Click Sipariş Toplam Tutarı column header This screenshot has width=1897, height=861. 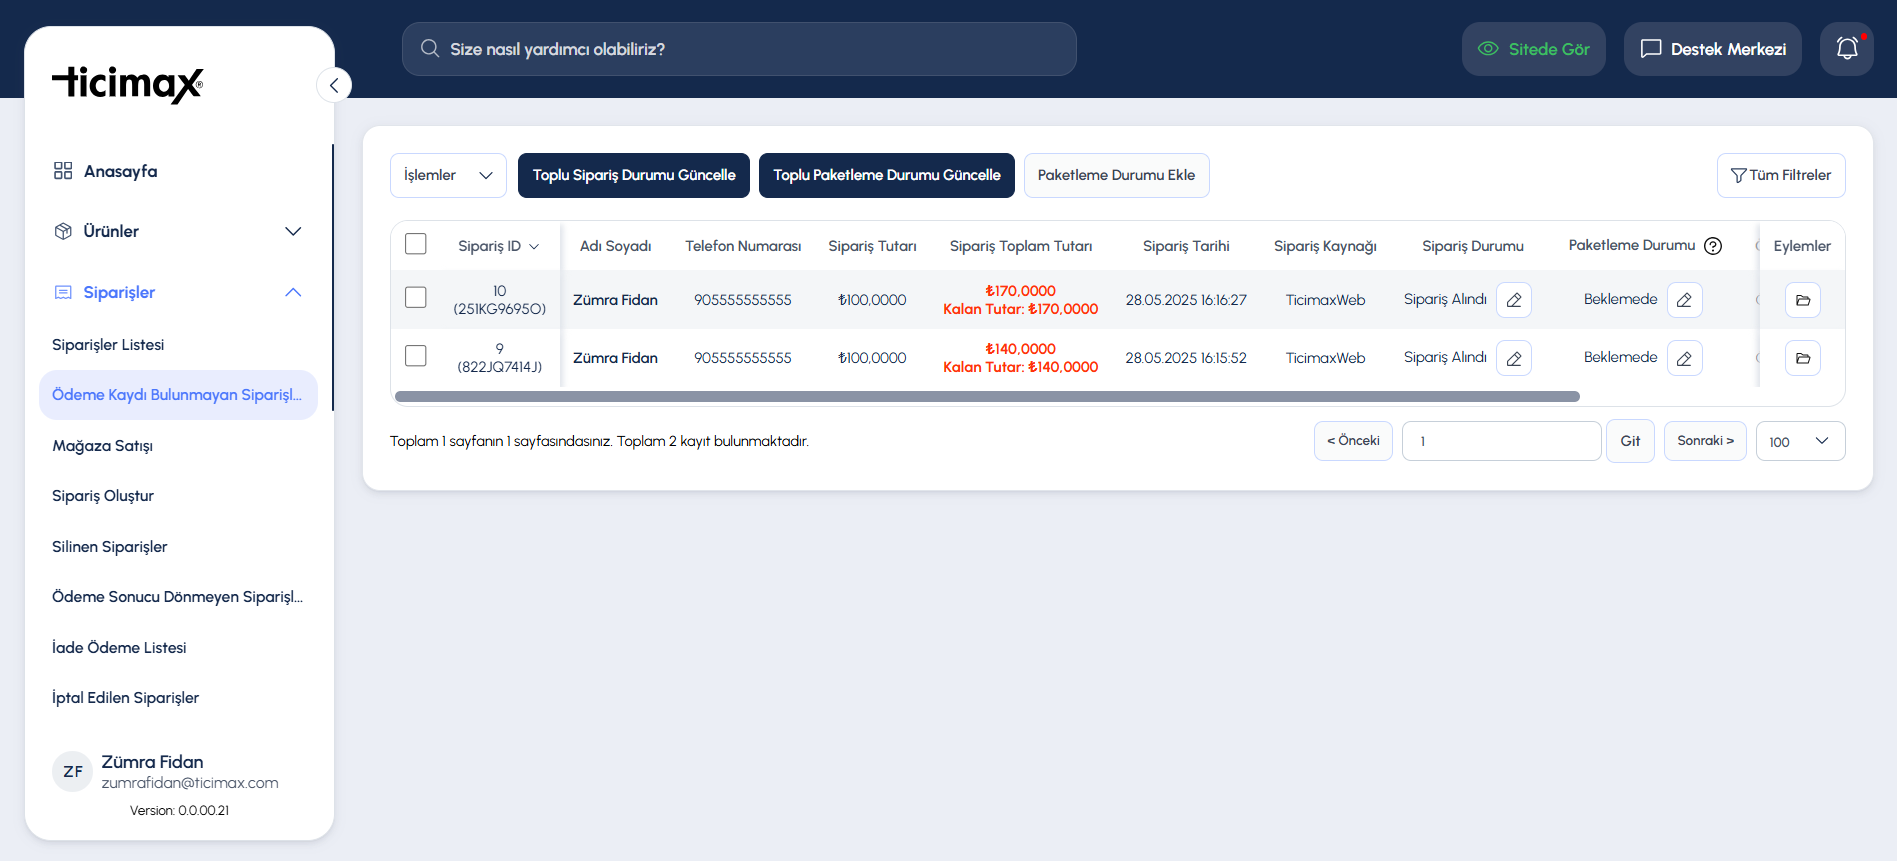pos(1021,246)
